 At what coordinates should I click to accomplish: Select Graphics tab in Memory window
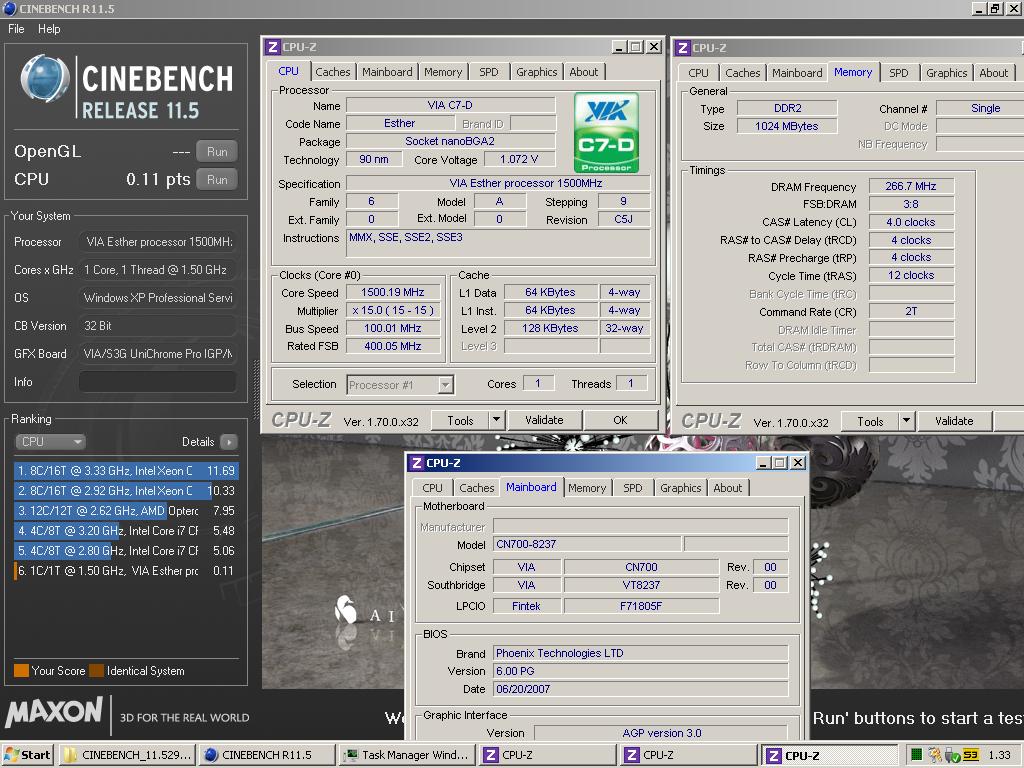[x=946, y=73]
